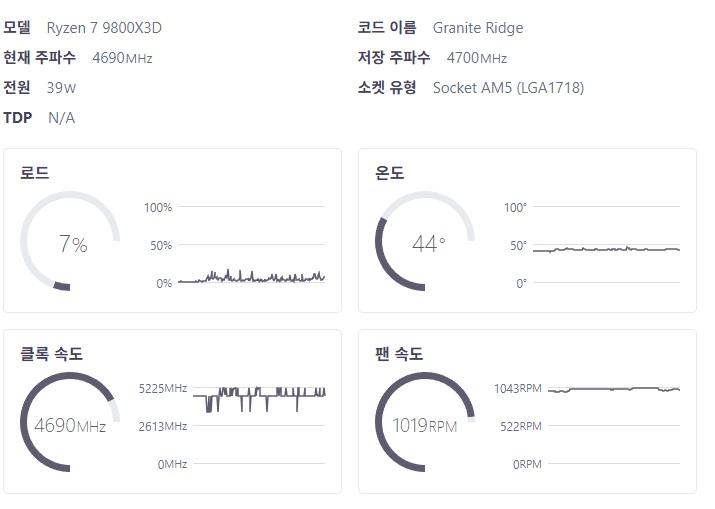Image resolution: width=715 pixels, height=509 pixels.
Task: Click the 4690MHz clock speed gauge
Action: tap(70, 422)
